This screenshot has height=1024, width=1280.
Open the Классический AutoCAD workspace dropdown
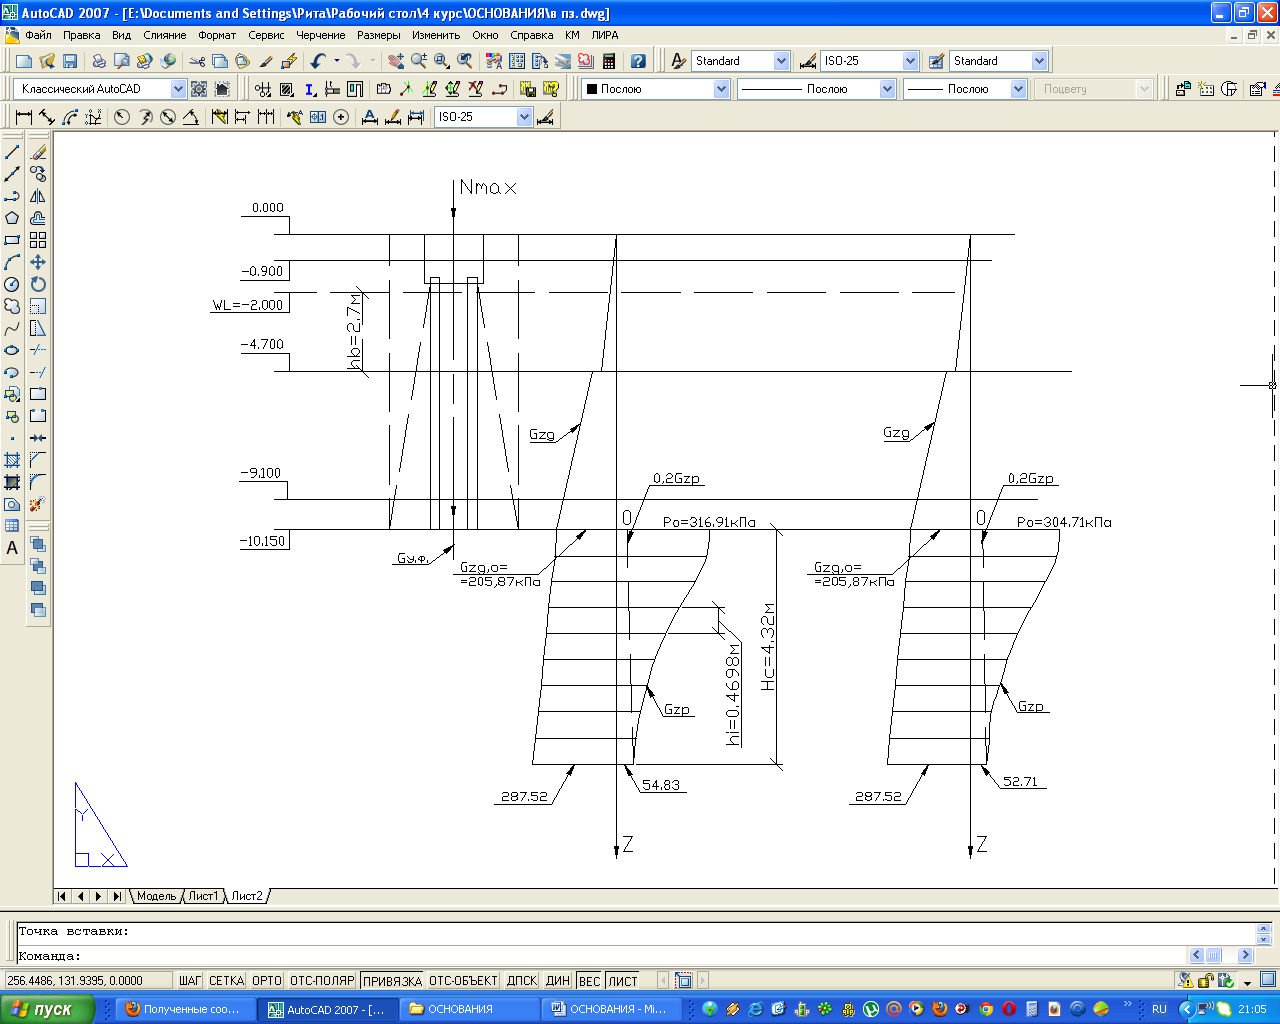(178, 89)
